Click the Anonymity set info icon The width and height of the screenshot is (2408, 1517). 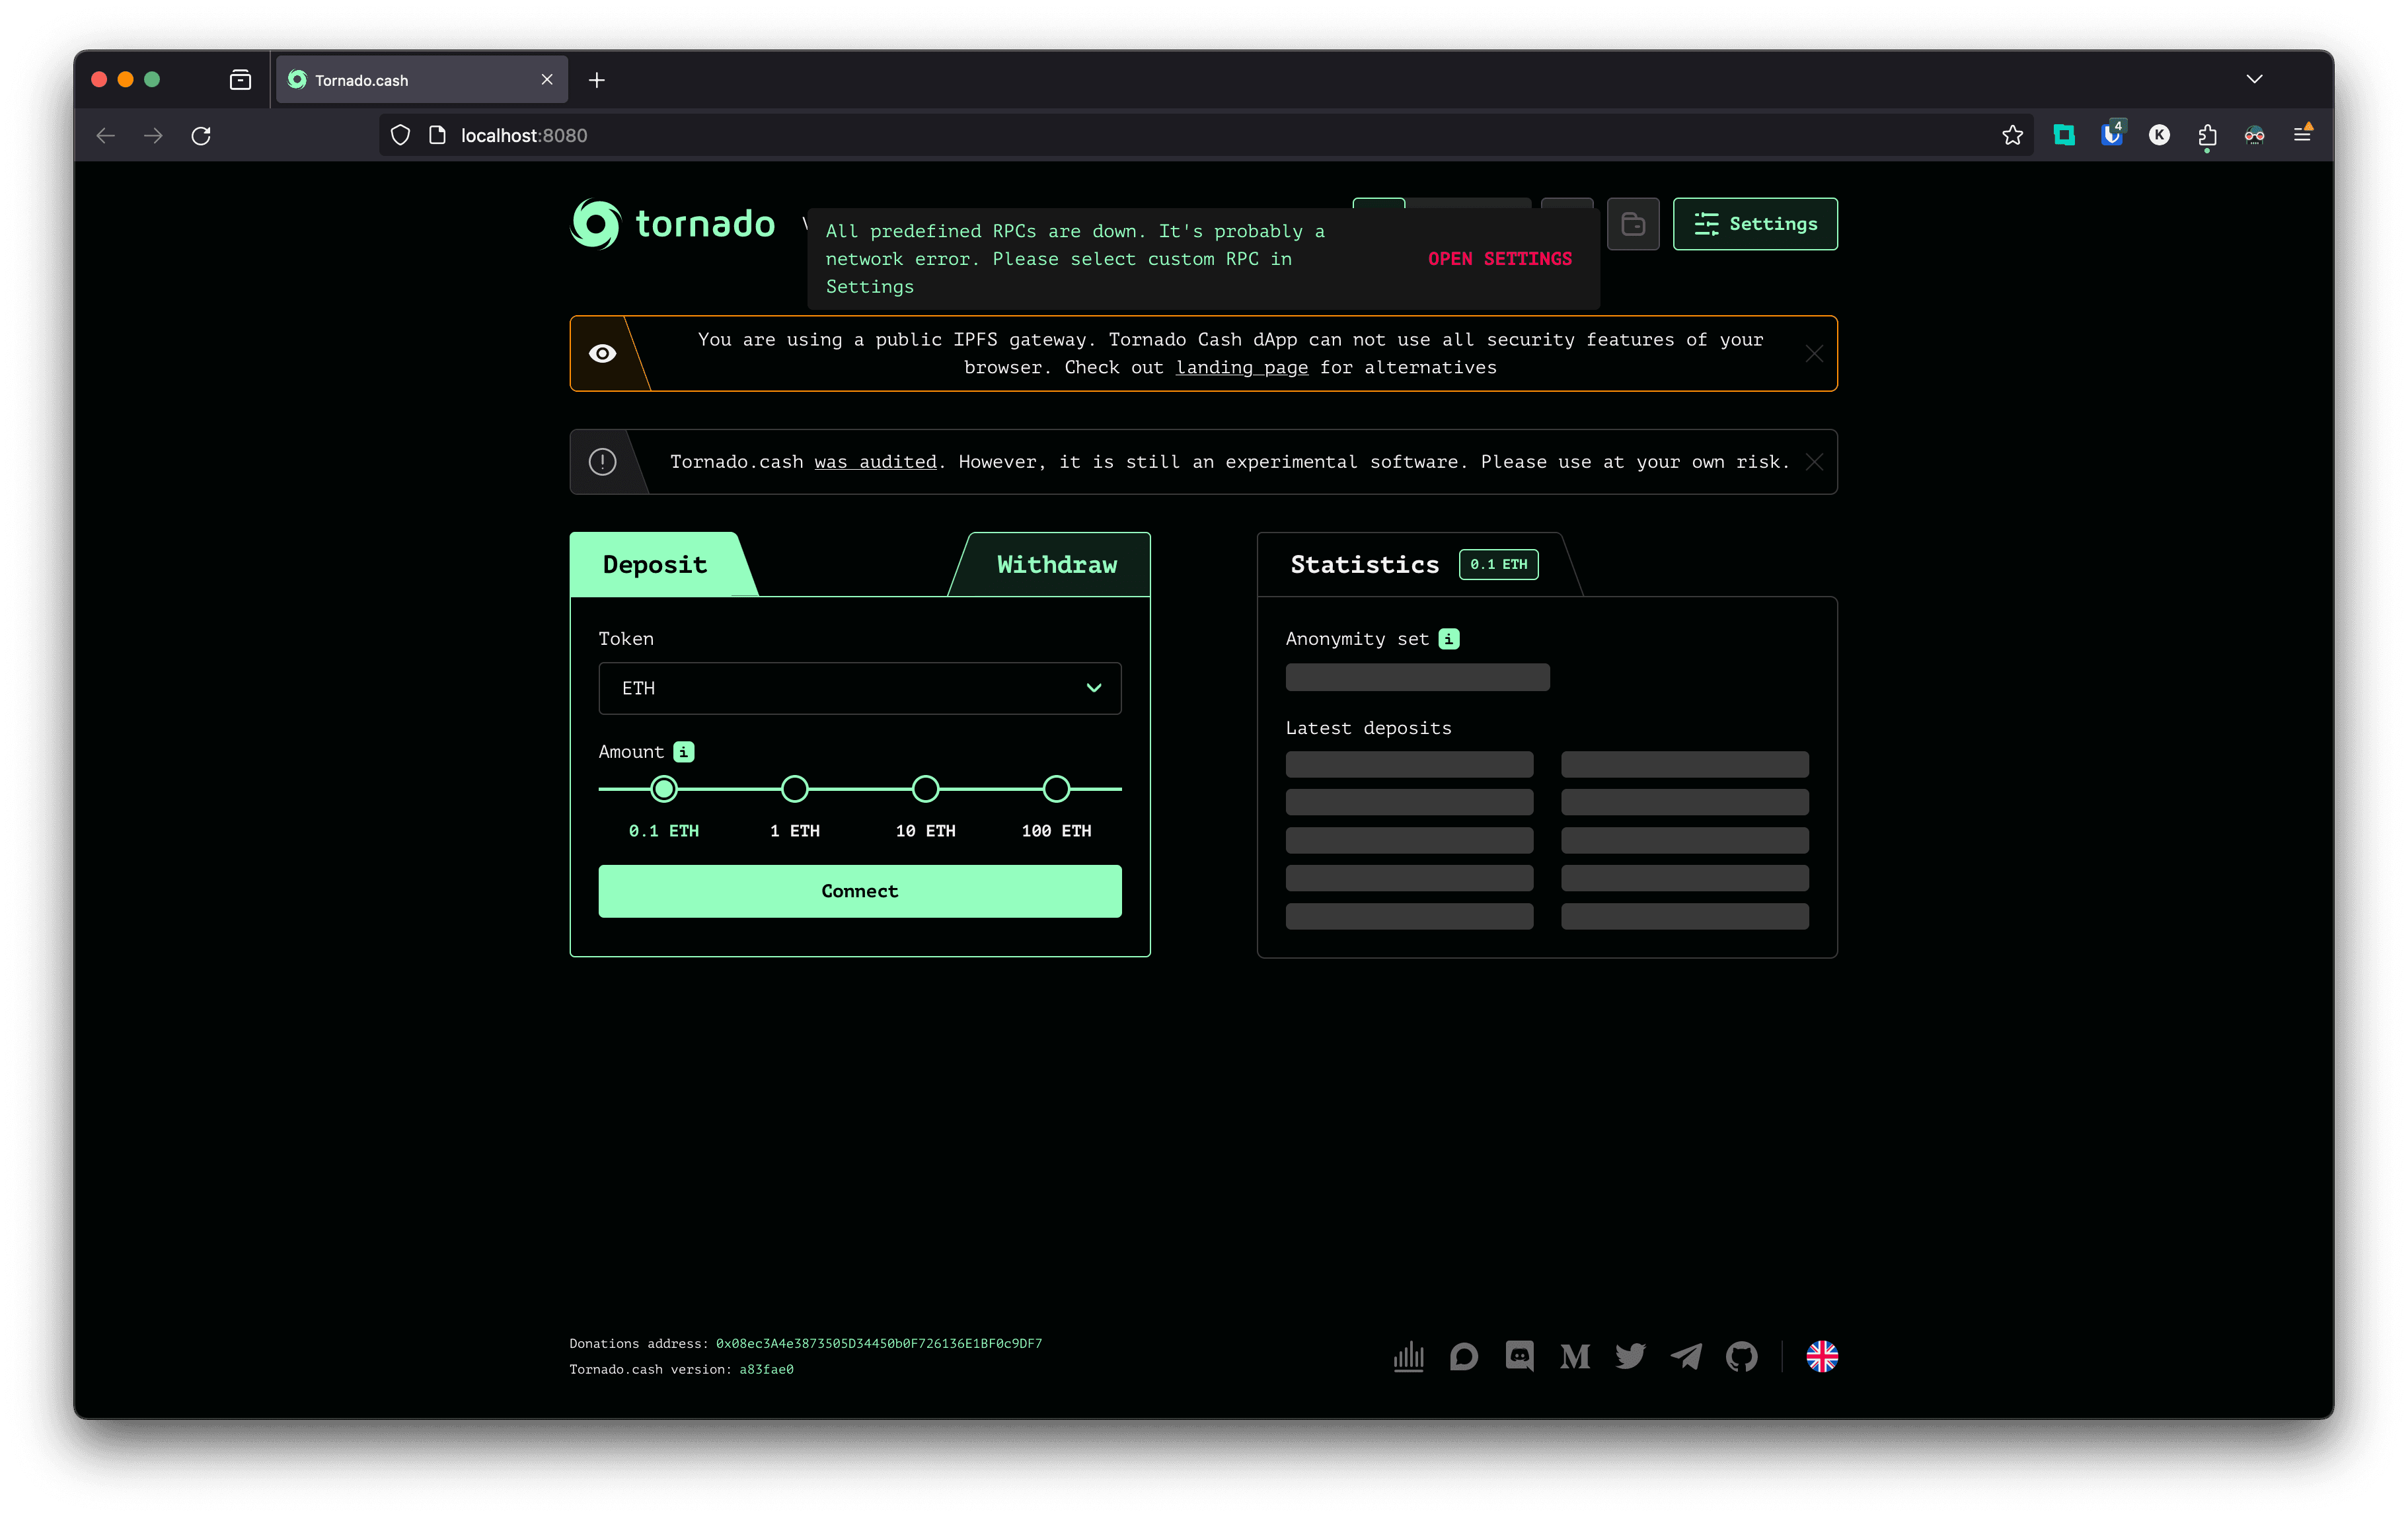(x=1449, y=639)
